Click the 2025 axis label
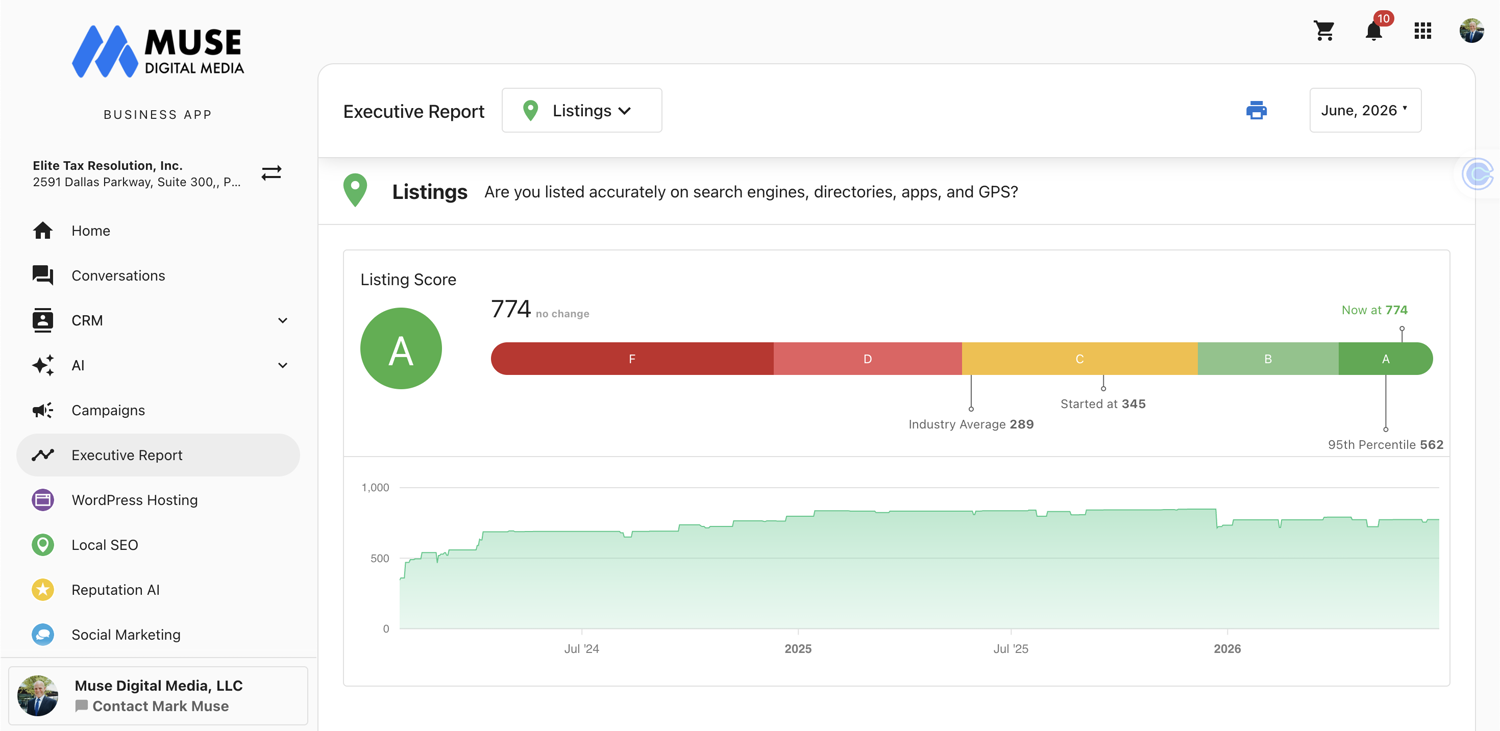This screenshot has height=731, width=1500. tap(798, 649)
